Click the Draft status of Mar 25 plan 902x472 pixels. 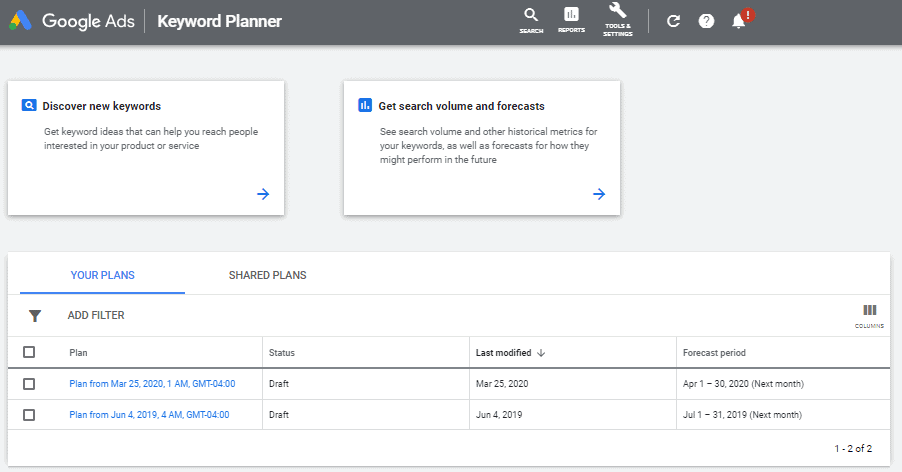[x=279, y=383]
